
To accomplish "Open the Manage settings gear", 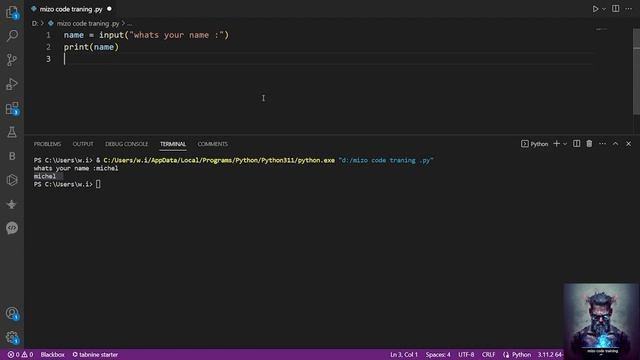I will click(x=12, y=338).
